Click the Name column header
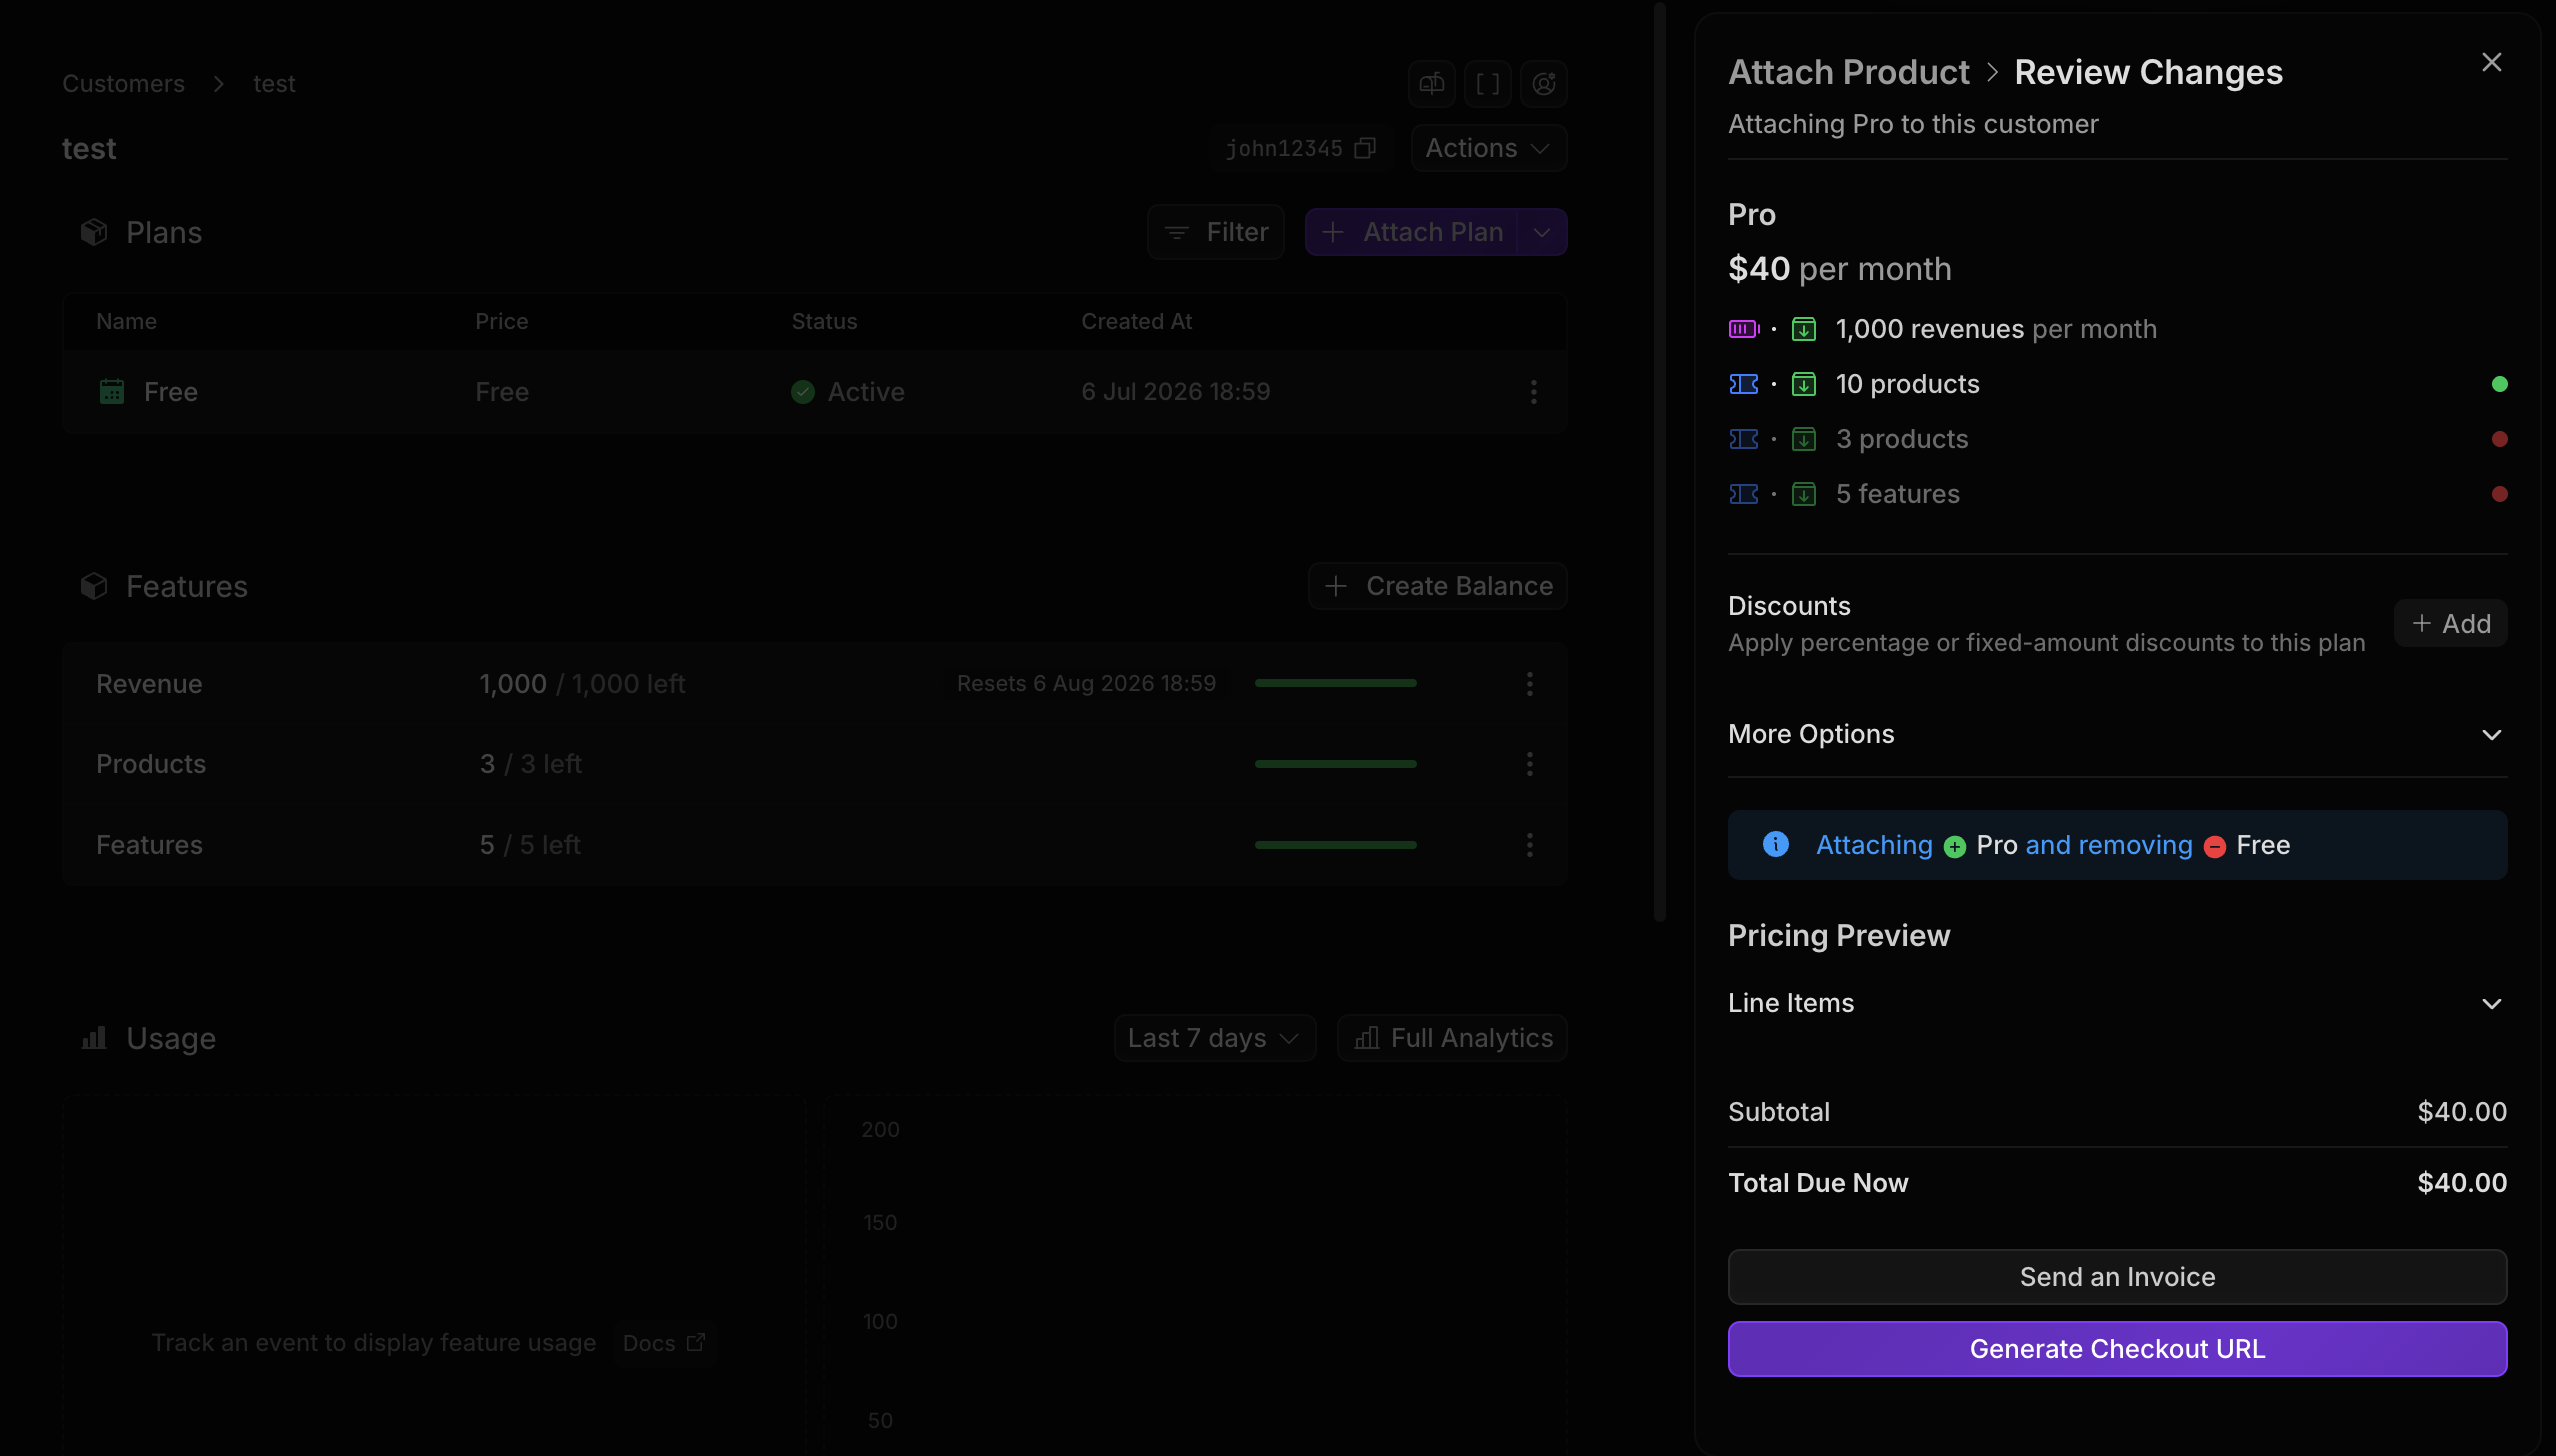 pos(126,321)
